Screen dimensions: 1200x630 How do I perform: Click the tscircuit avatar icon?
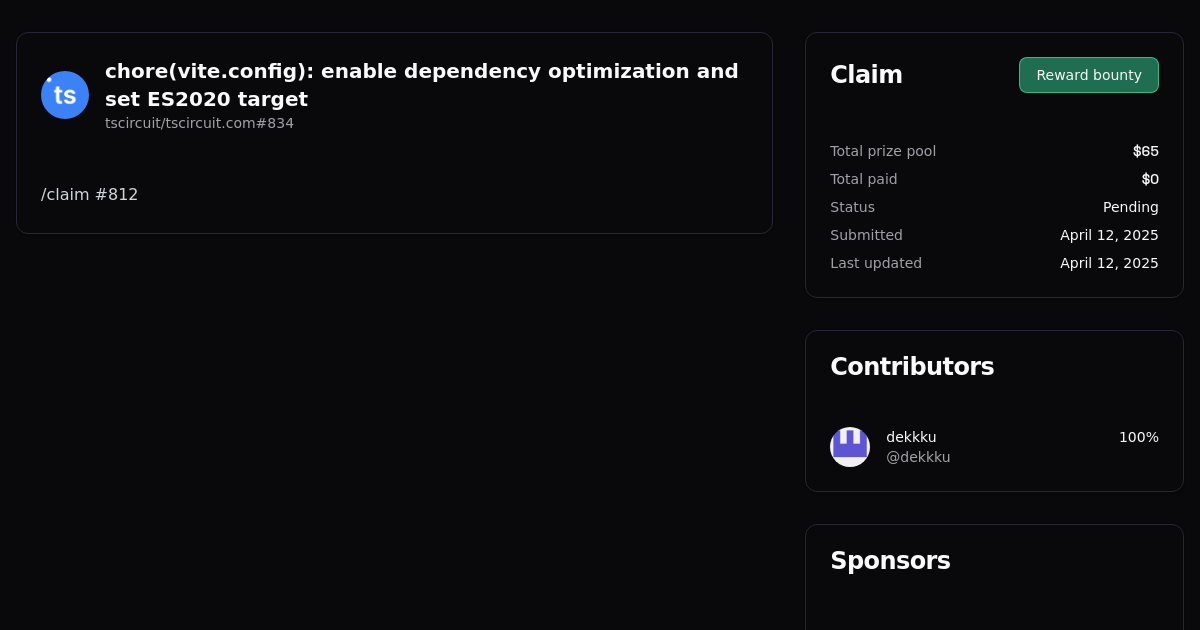[x=64, y=94]
